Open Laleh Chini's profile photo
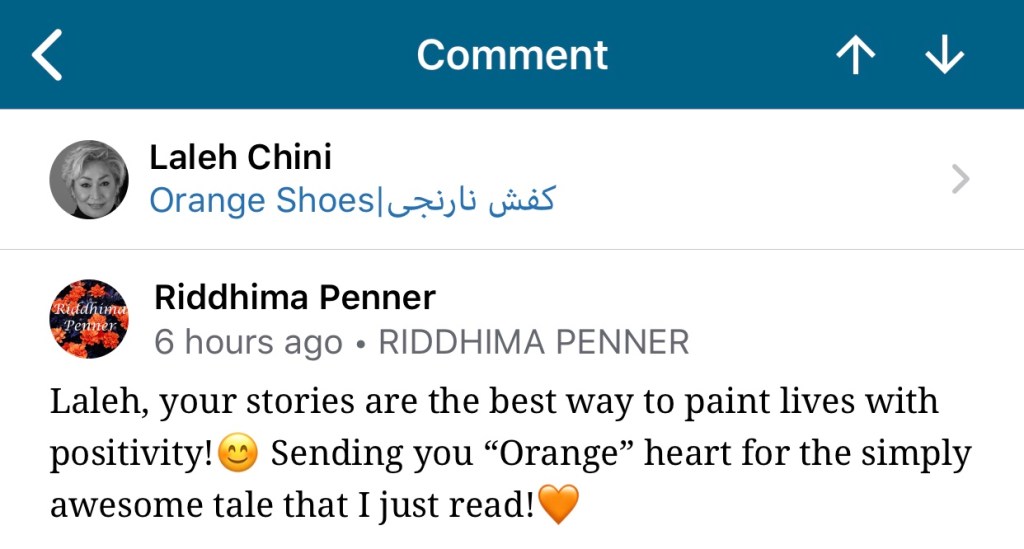This screenshot has width=1024, height=549. [89, 180]
